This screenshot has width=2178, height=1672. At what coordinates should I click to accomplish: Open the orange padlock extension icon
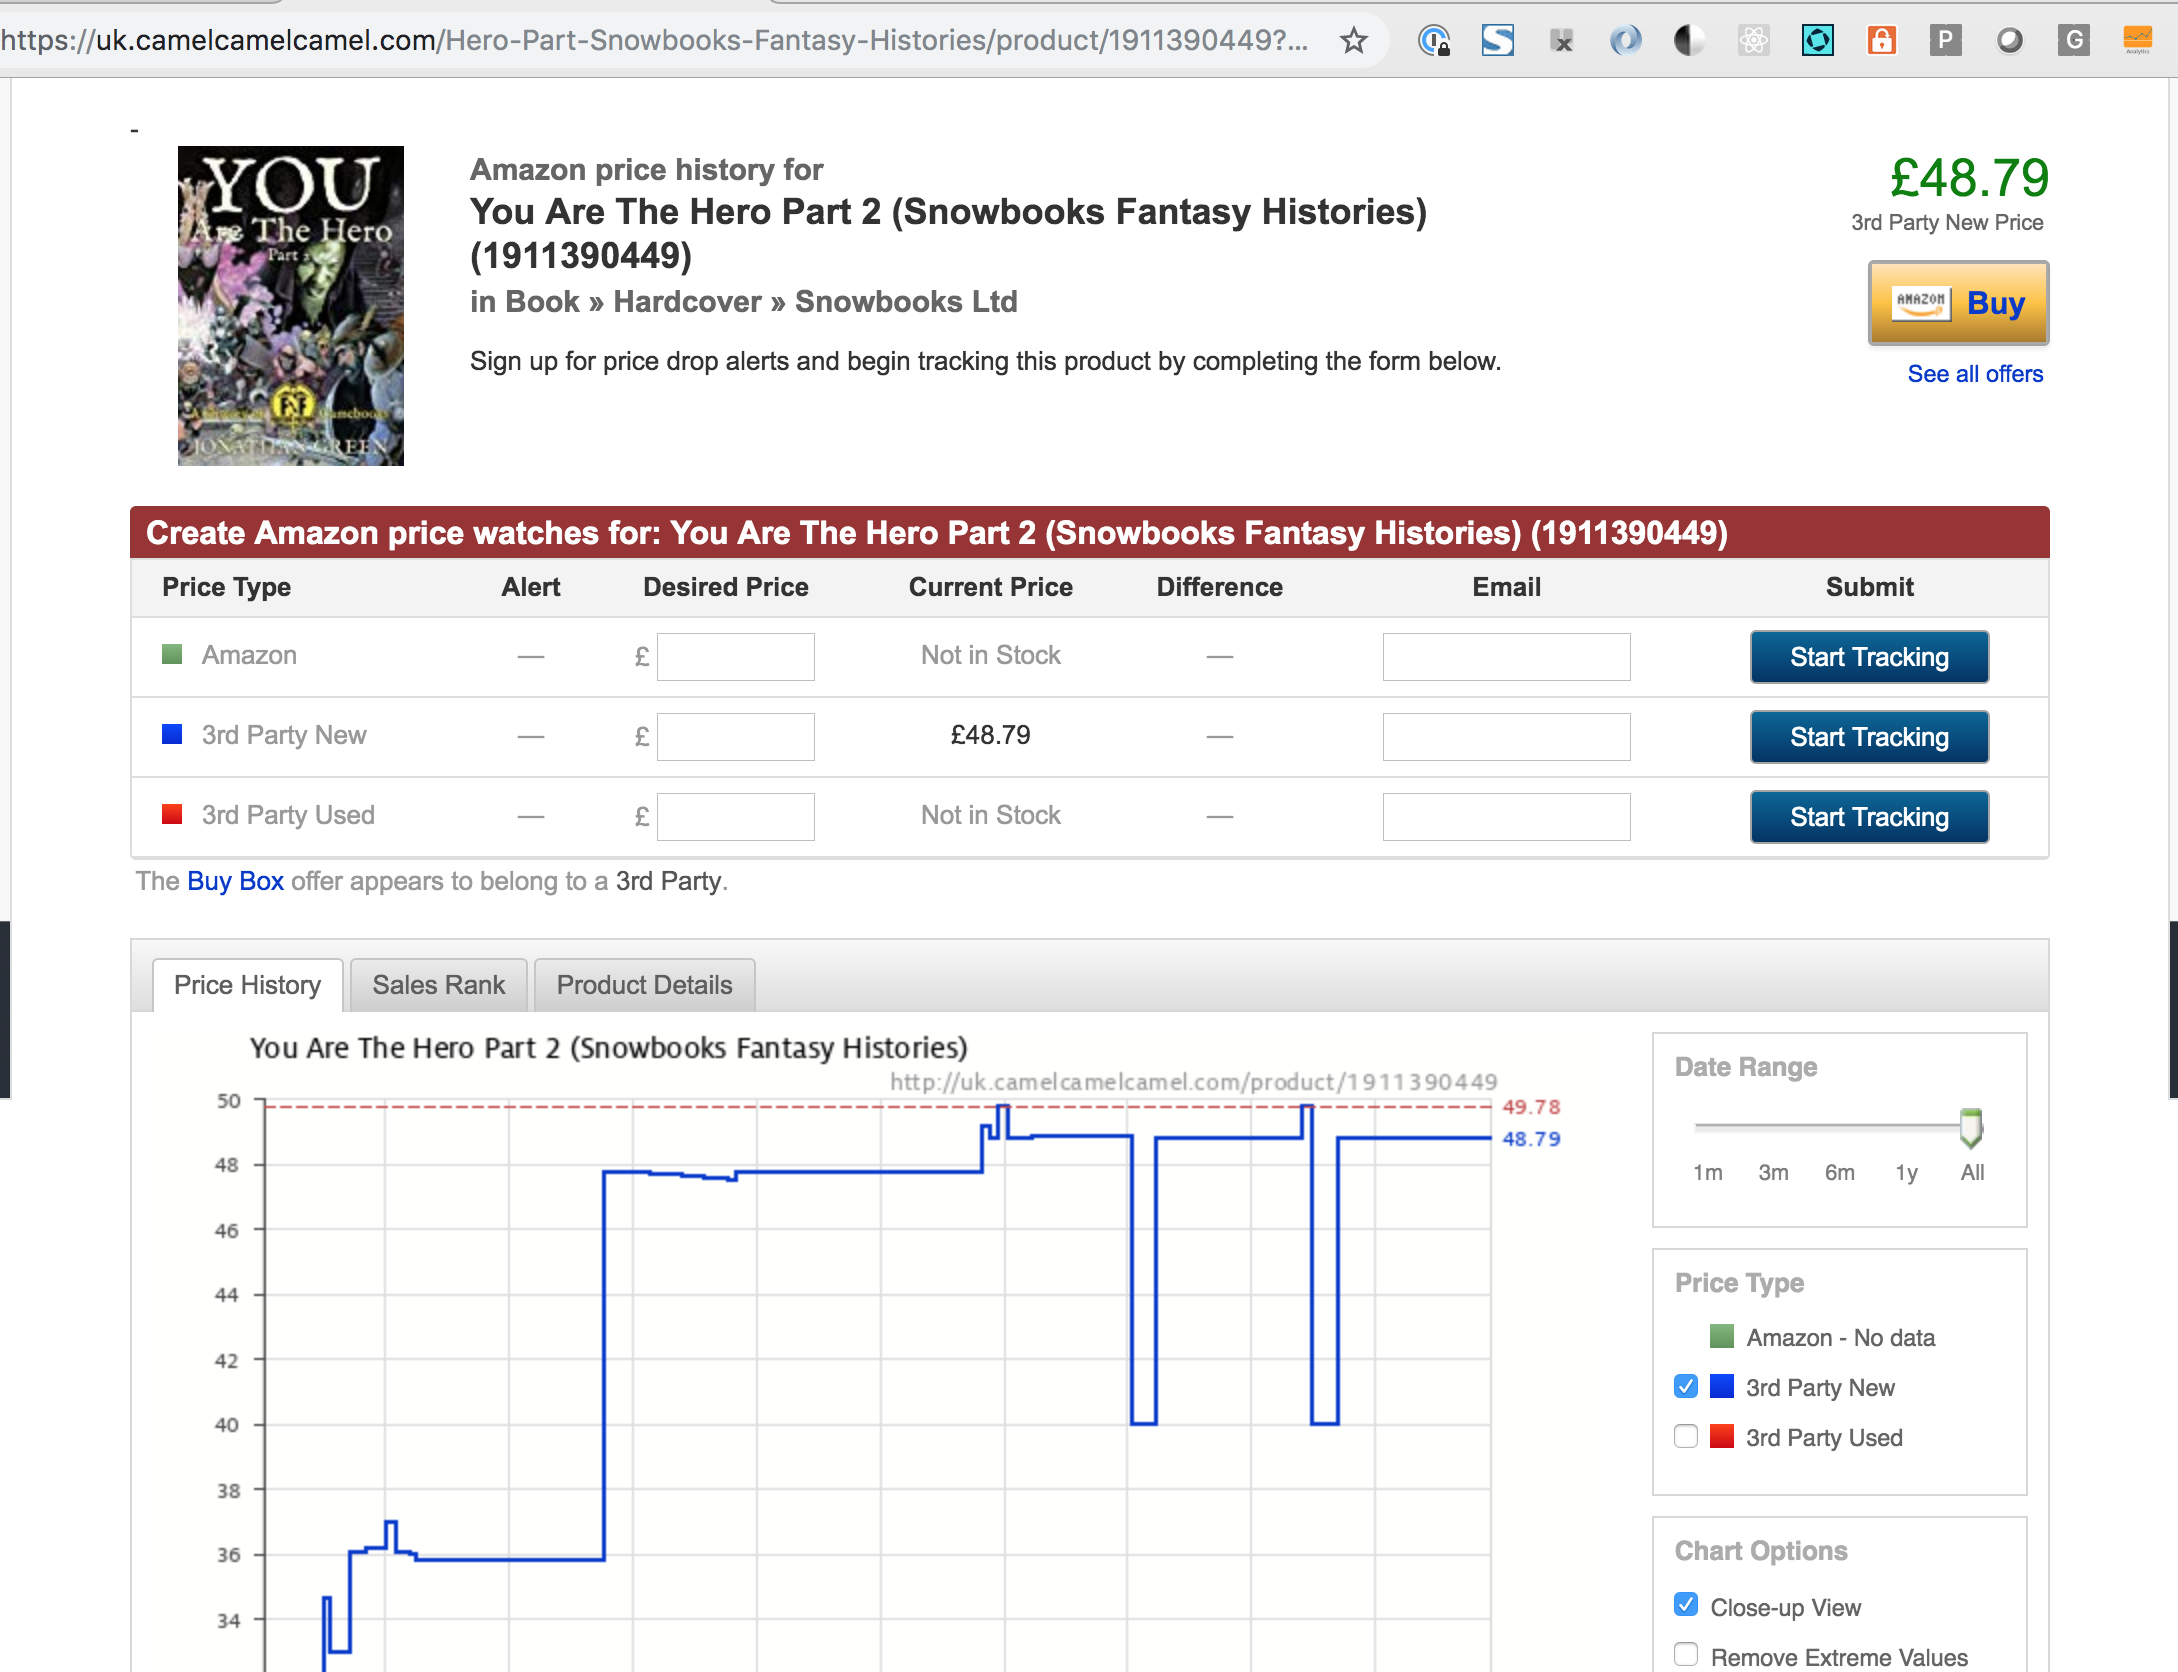1881,40
